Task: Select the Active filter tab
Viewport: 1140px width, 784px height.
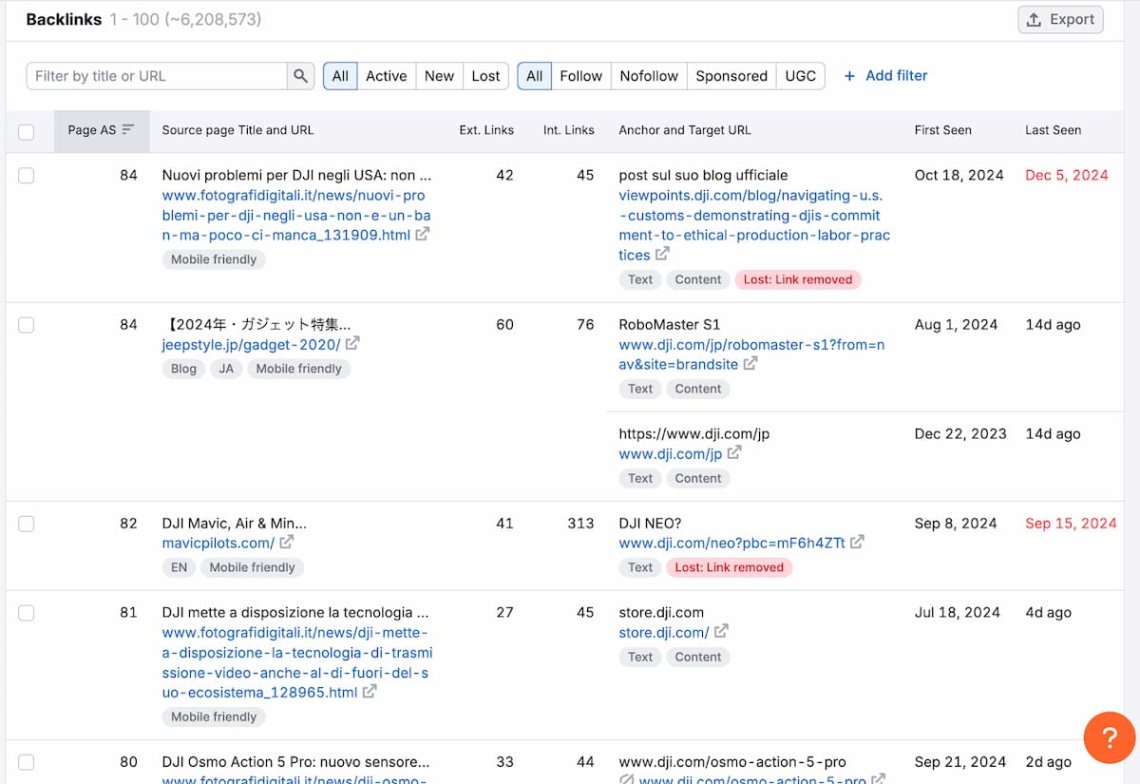Action: click(386, 76)
